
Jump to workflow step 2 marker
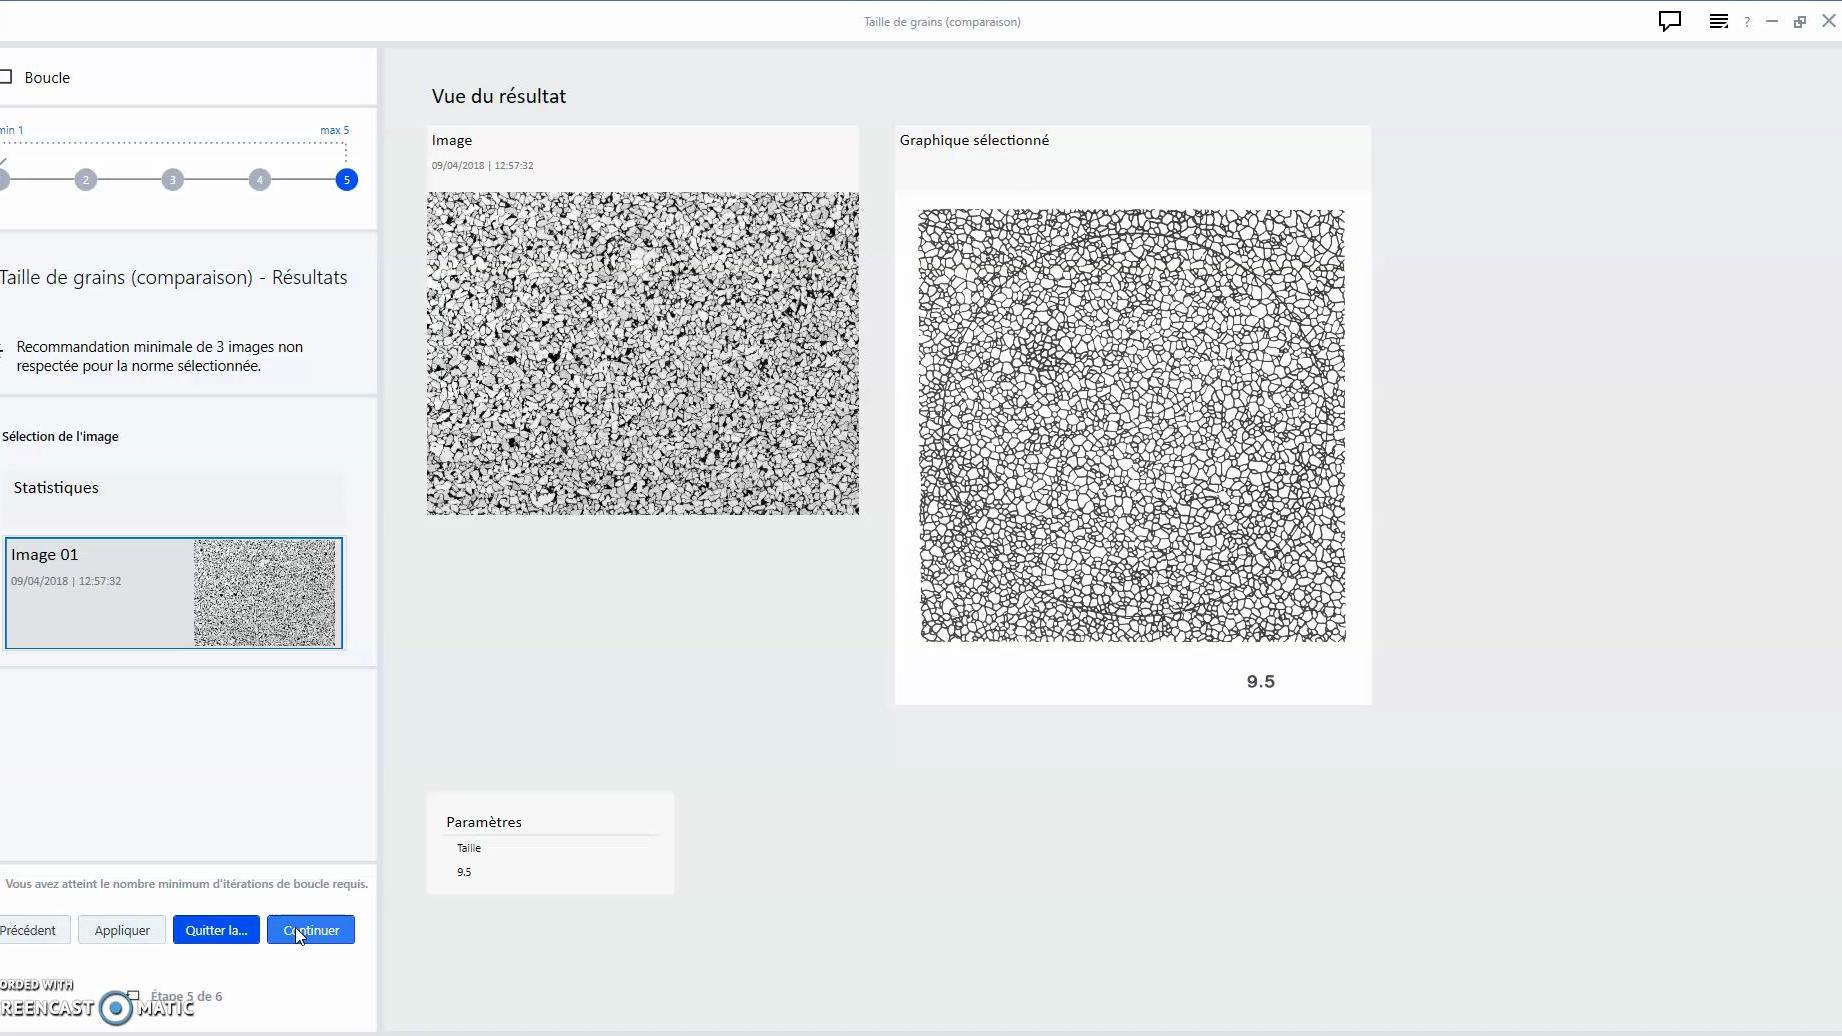tap(86, 180)
